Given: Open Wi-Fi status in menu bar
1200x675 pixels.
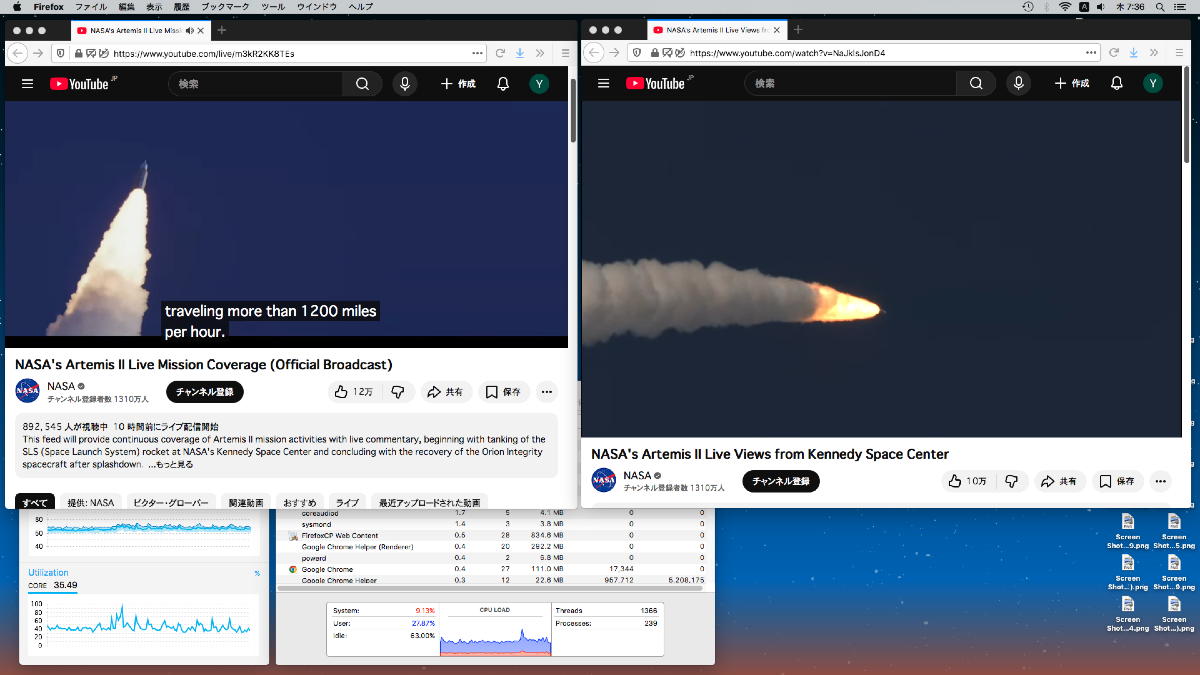Looking at the screenshot, I should pyautogui.click(x=1065, y=7).
